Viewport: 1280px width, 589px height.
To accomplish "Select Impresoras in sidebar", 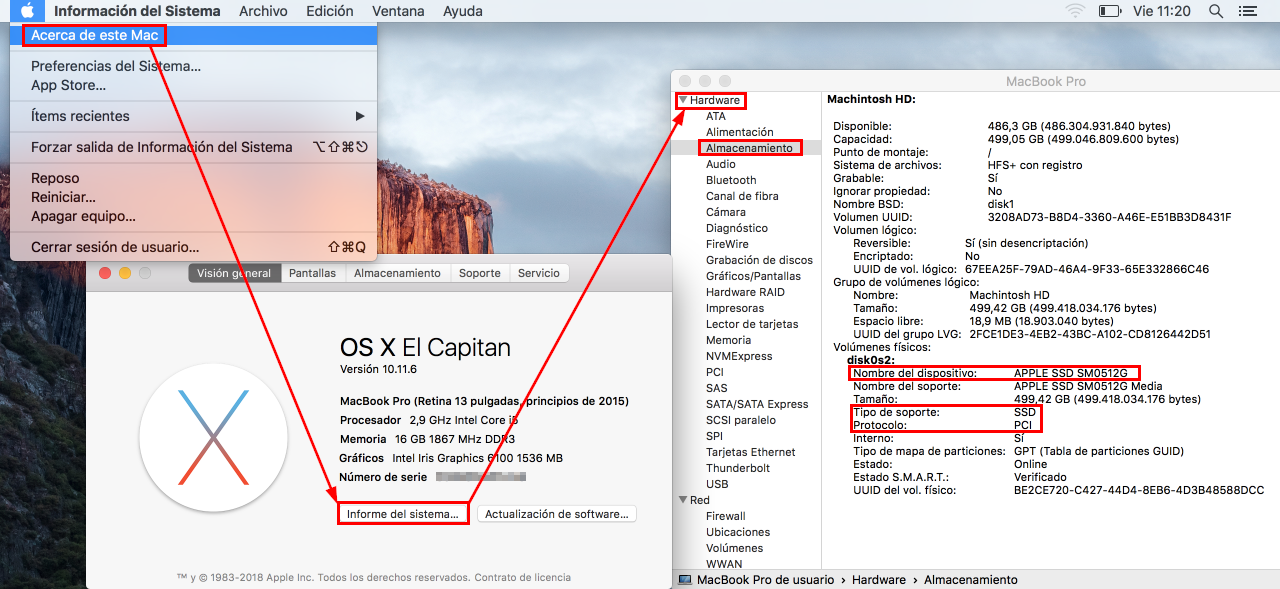I will pos(735,308).
